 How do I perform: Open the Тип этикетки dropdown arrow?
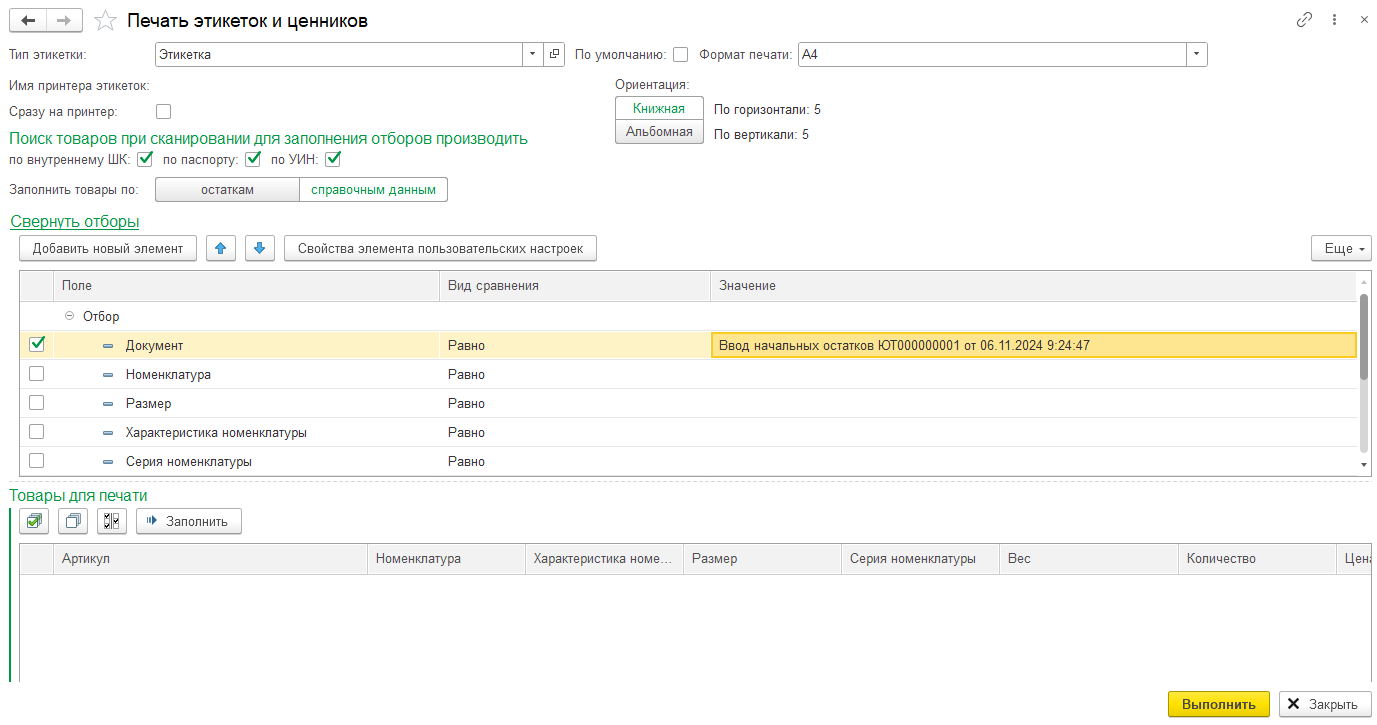point(533,55)
